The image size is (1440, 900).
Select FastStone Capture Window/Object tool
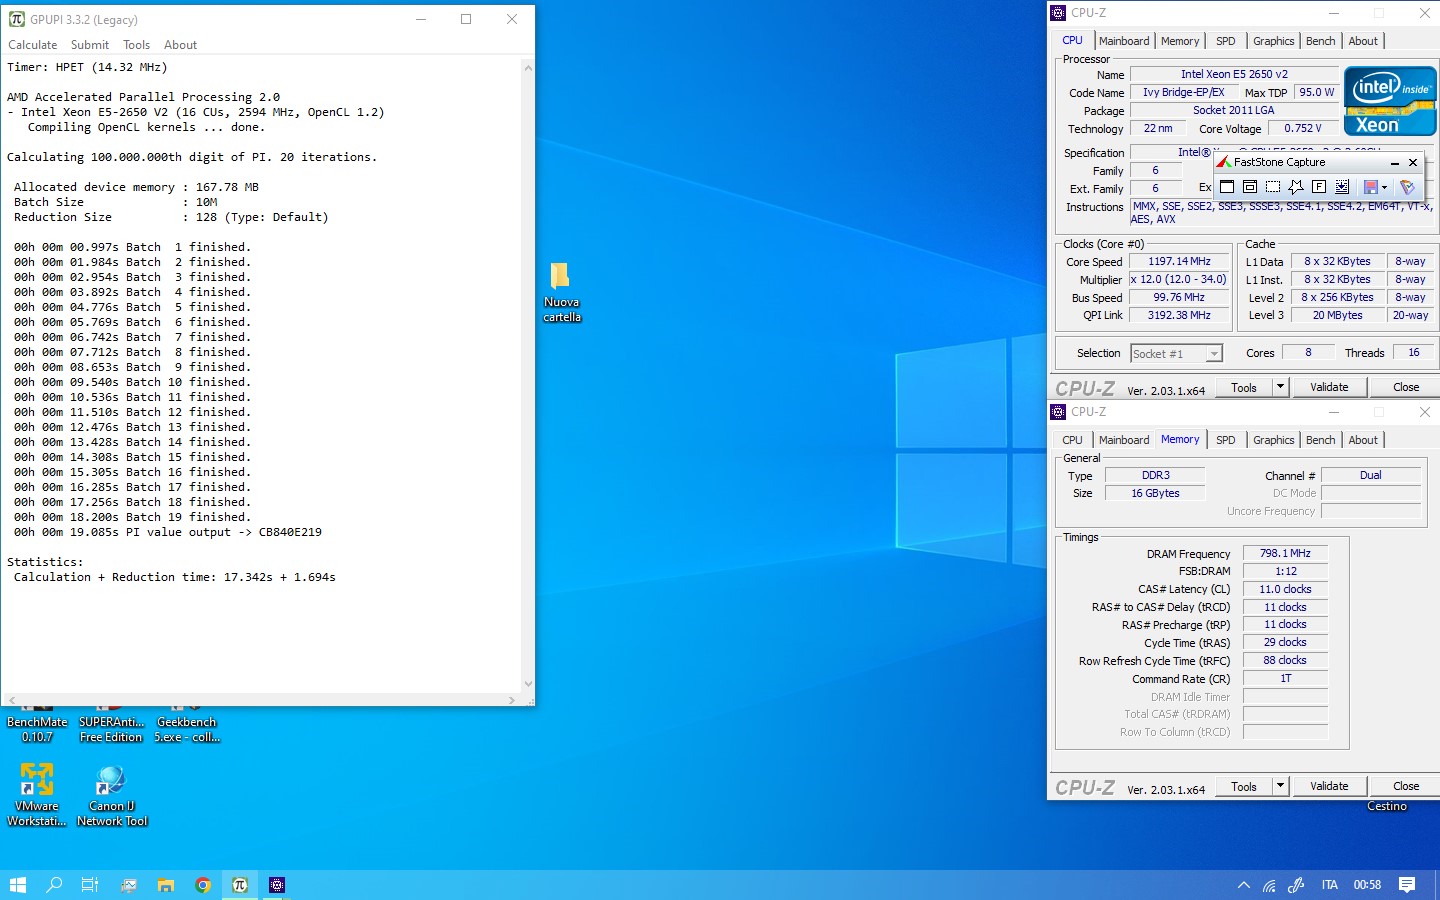point(1250,187)
